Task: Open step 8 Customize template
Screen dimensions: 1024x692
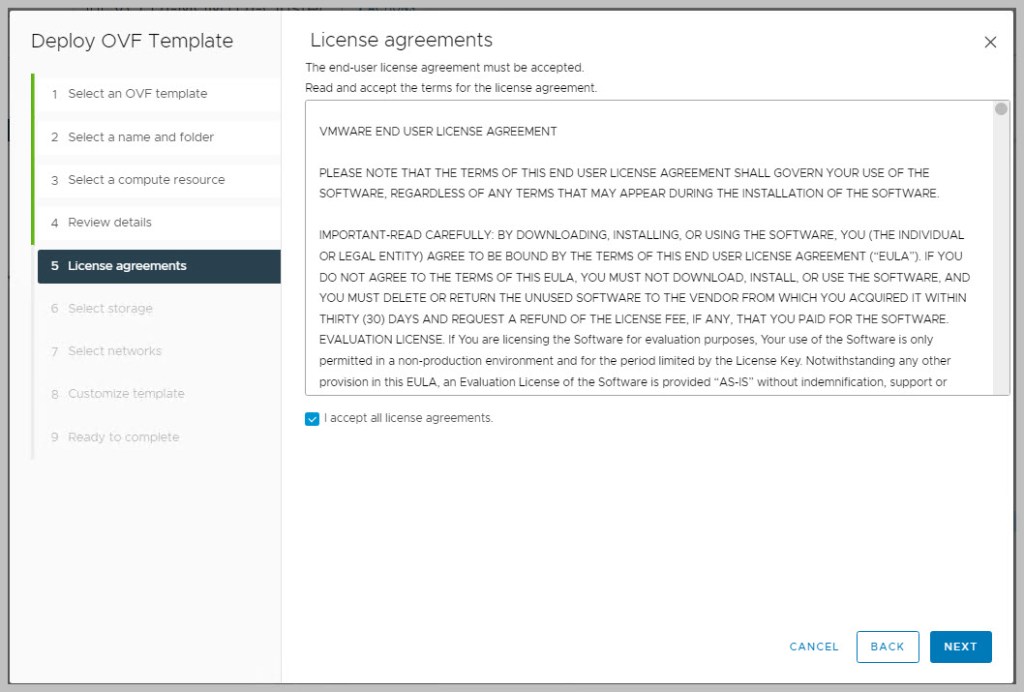Action: [126, 394]
